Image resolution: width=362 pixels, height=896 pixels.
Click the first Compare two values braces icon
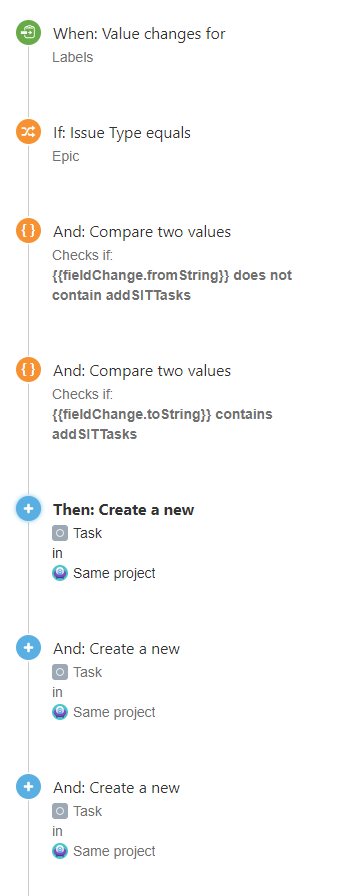(28, 231)
